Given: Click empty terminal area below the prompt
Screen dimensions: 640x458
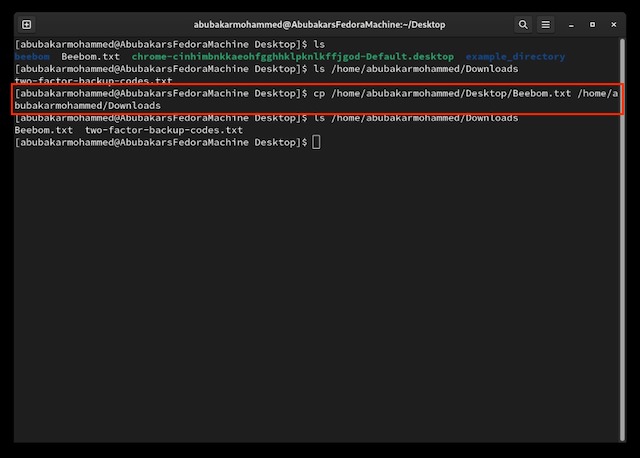Looking at the screenshot, I should click(x=320, y=300).
